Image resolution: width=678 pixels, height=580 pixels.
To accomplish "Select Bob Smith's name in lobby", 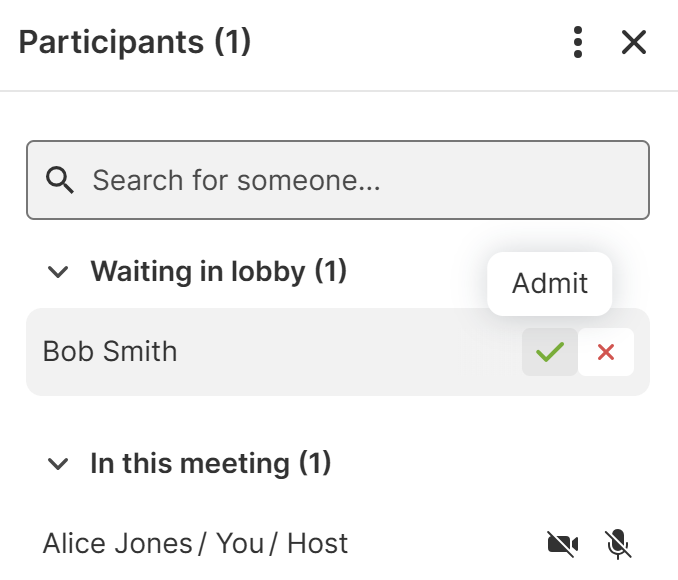I will pyautogui.click(x=110, y=352).
